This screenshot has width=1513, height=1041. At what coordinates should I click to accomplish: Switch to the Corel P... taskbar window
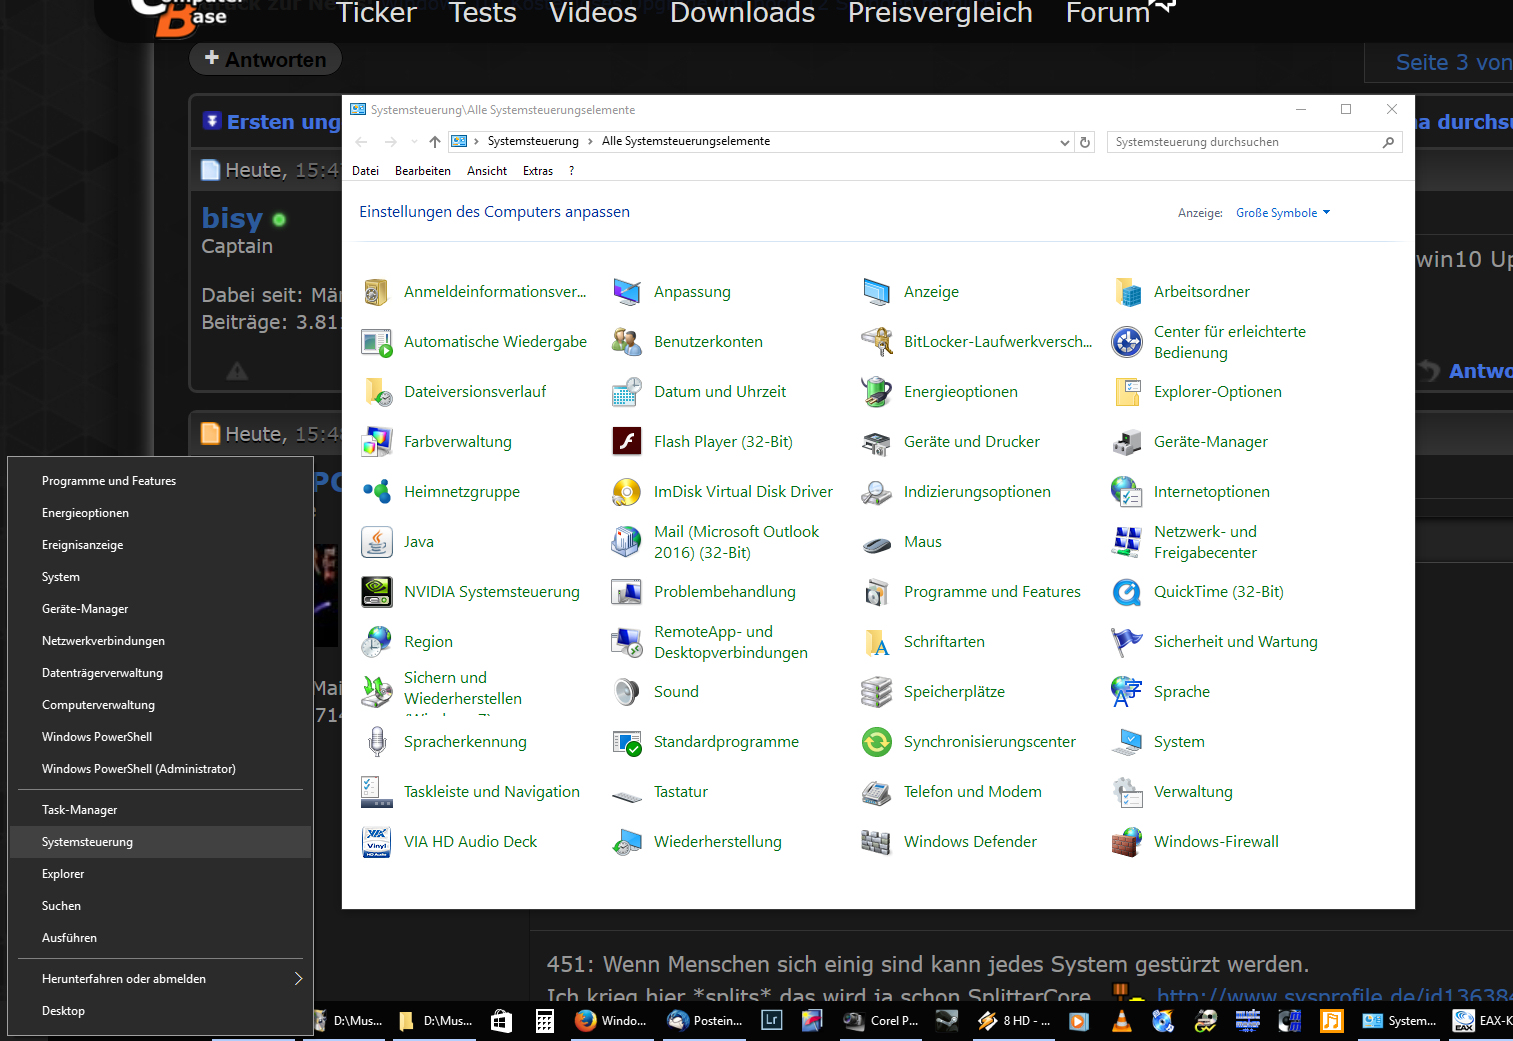(882, 1020)
